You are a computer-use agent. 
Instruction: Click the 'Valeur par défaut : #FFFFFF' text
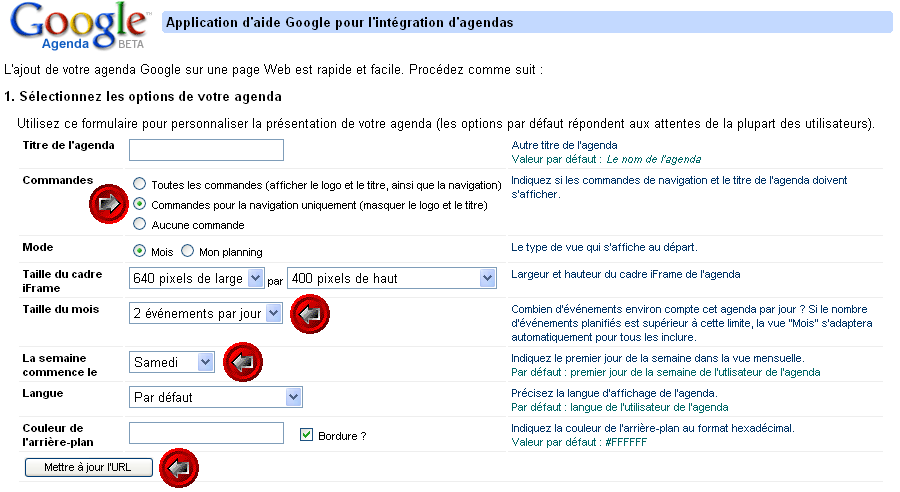tap(579, 442)
